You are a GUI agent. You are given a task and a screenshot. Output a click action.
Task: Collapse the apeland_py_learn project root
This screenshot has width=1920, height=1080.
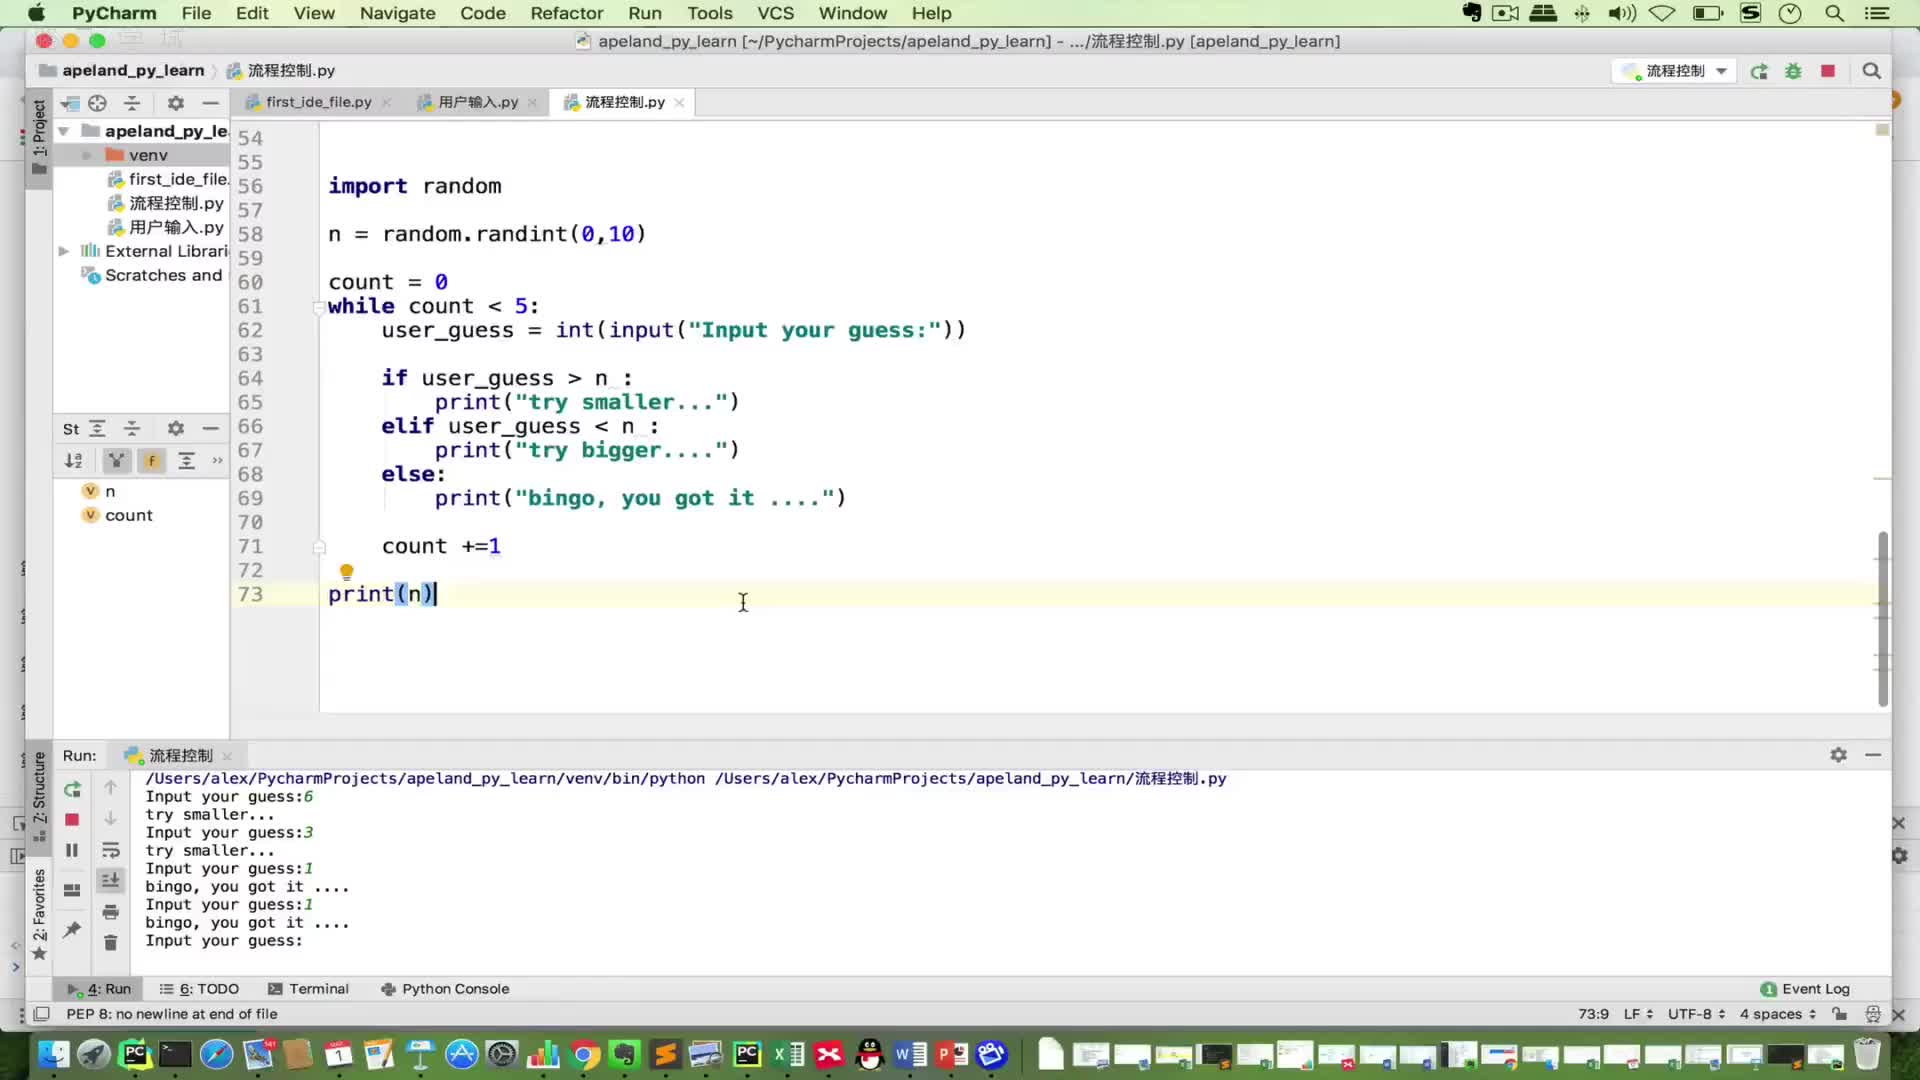click(63, 131)
